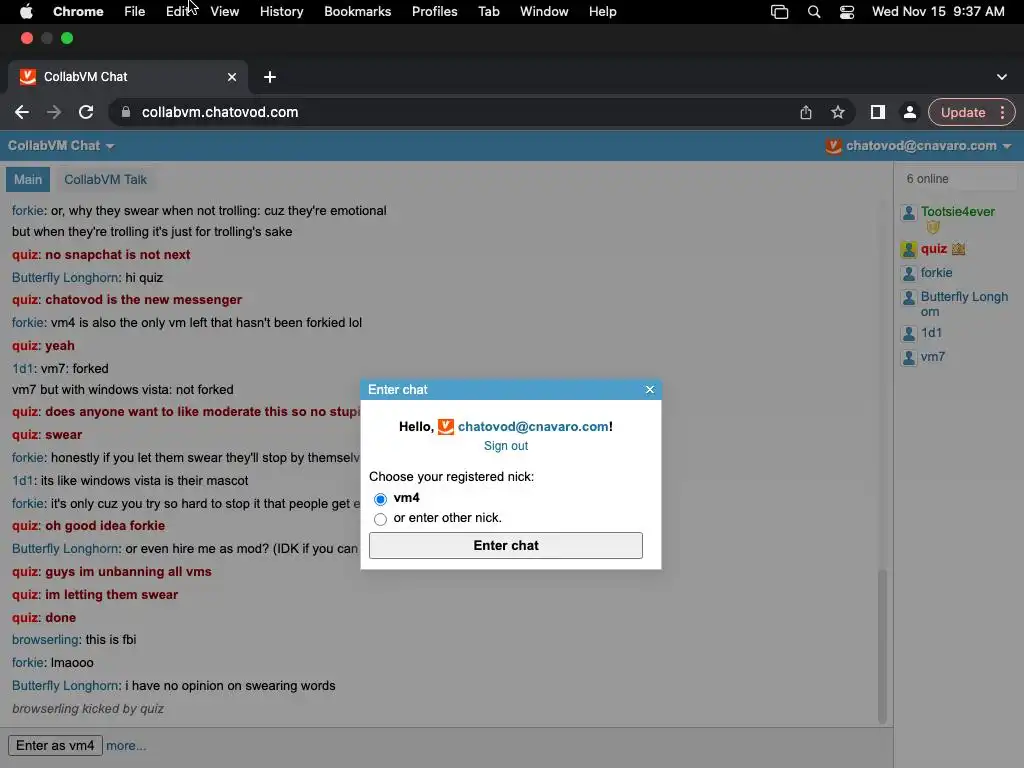
Task: Open the 'more...' link beside Enter as vm4
Action: (x=126, y=746)
